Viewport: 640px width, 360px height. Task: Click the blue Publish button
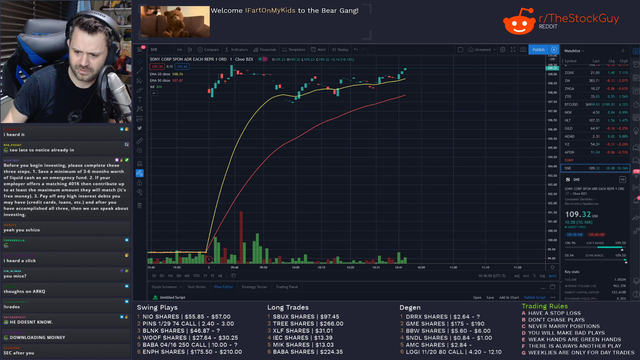click(x=539, y=49)
